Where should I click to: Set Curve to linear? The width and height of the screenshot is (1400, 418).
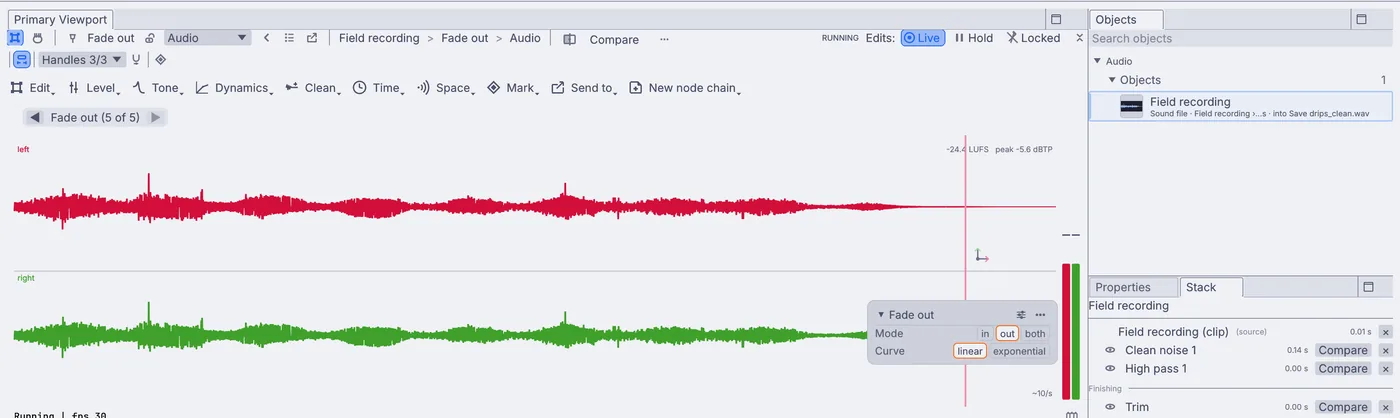[970, 351]
